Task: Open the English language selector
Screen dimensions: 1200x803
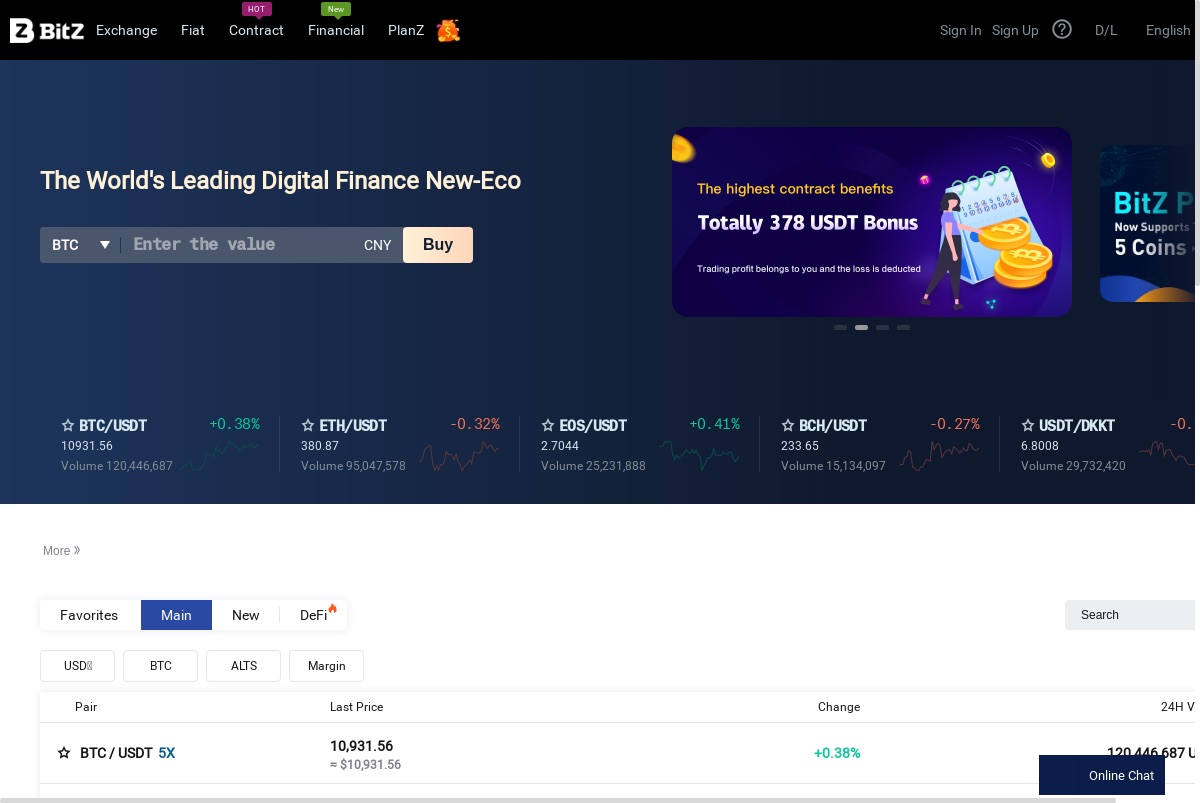Action: coord(1168,30)
